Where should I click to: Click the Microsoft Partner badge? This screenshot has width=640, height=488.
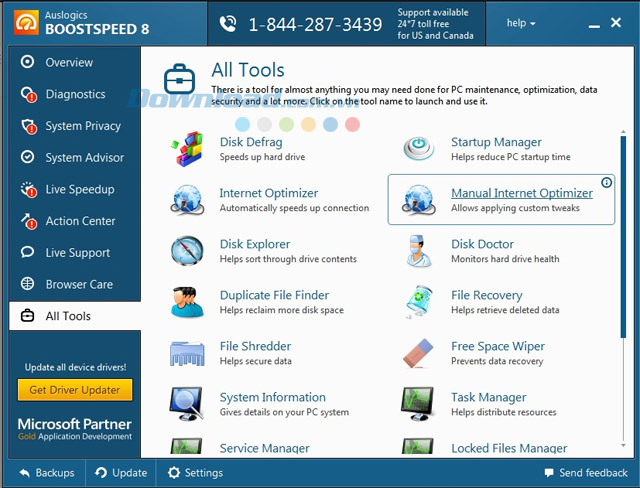tap(75, 429)
